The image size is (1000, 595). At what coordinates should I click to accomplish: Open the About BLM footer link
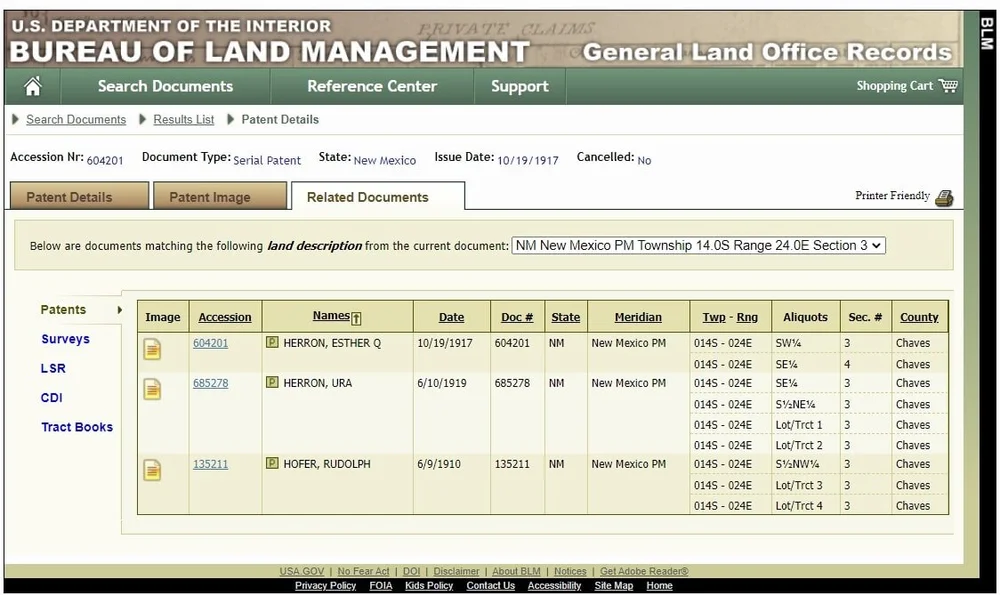tap(516, 571)
